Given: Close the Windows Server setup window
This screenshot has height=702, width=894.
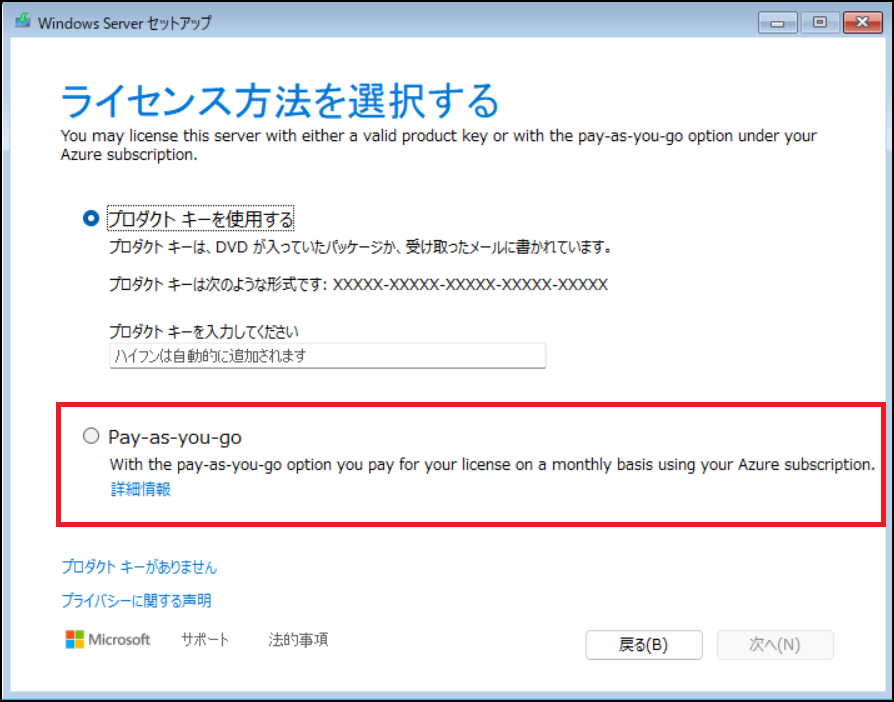Looking at the screenshot, I should 863,22.
